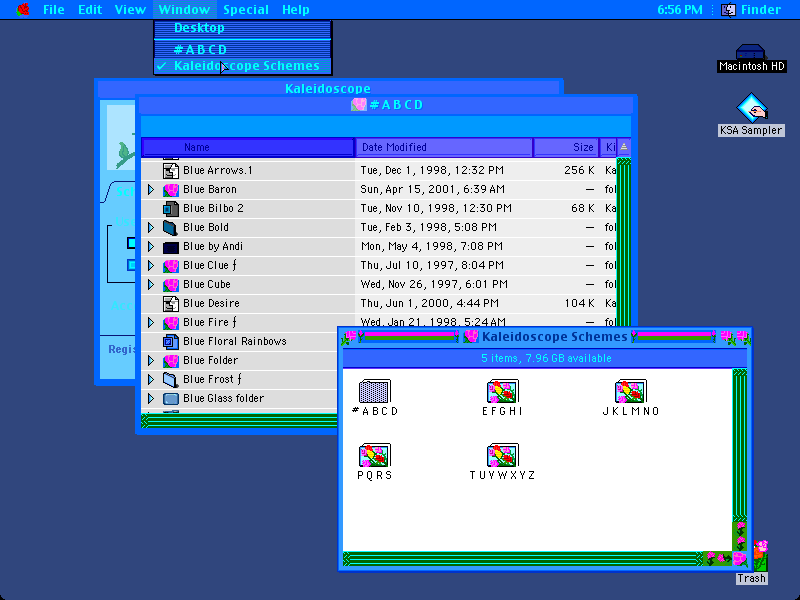Click the Finder application icon in menu bar
This screenshot has height=600, width=800.
[x=728, y=9]
